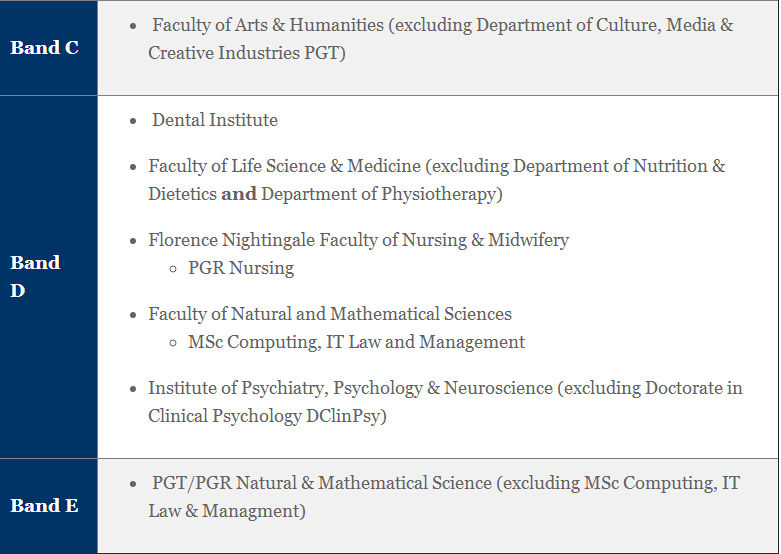Click the hollow sub-bullet before MSc Computing
781x554 pixels.
pos(174,343)
